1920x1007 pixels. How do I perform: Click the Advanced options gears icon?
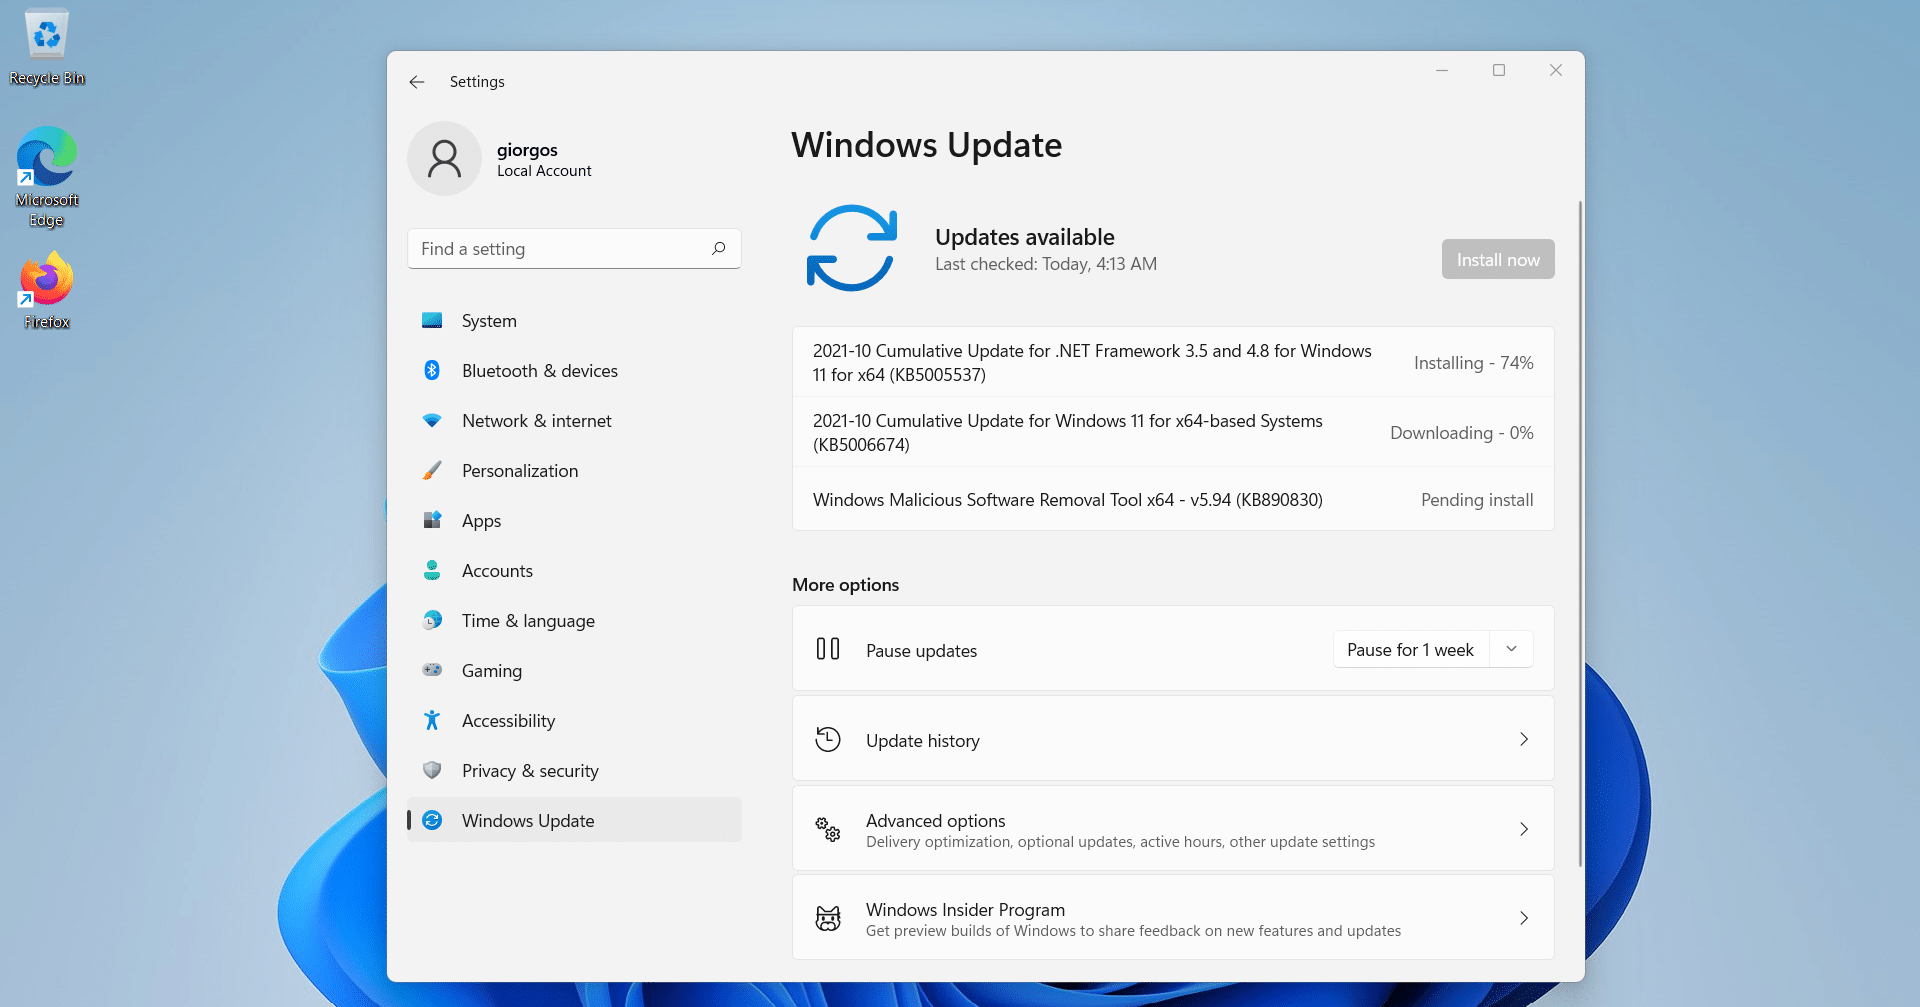[x=828, y=829]
